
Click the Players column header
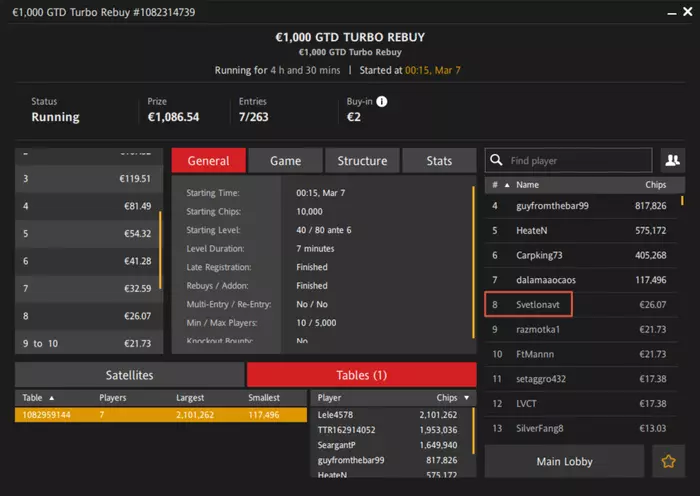click(x=112, y=398)
